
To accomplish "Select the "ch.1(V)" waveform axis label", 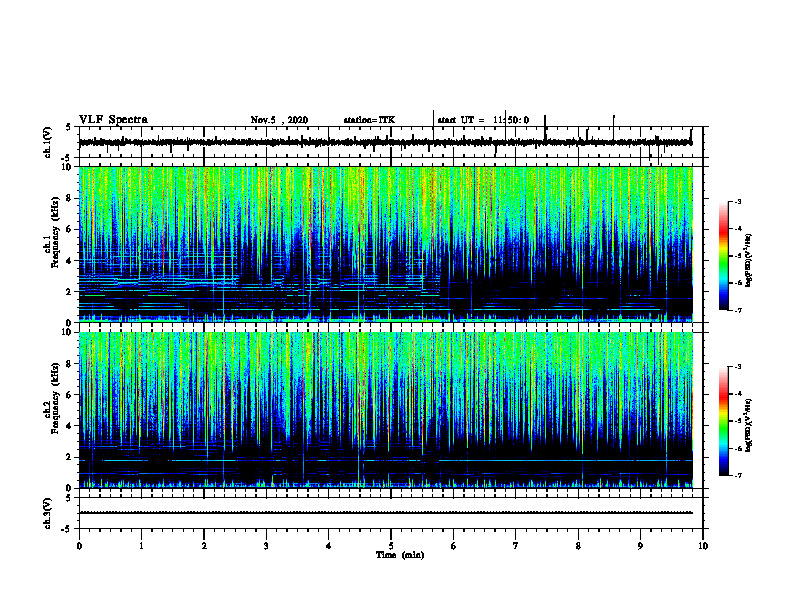I will (x=48, y=142).
